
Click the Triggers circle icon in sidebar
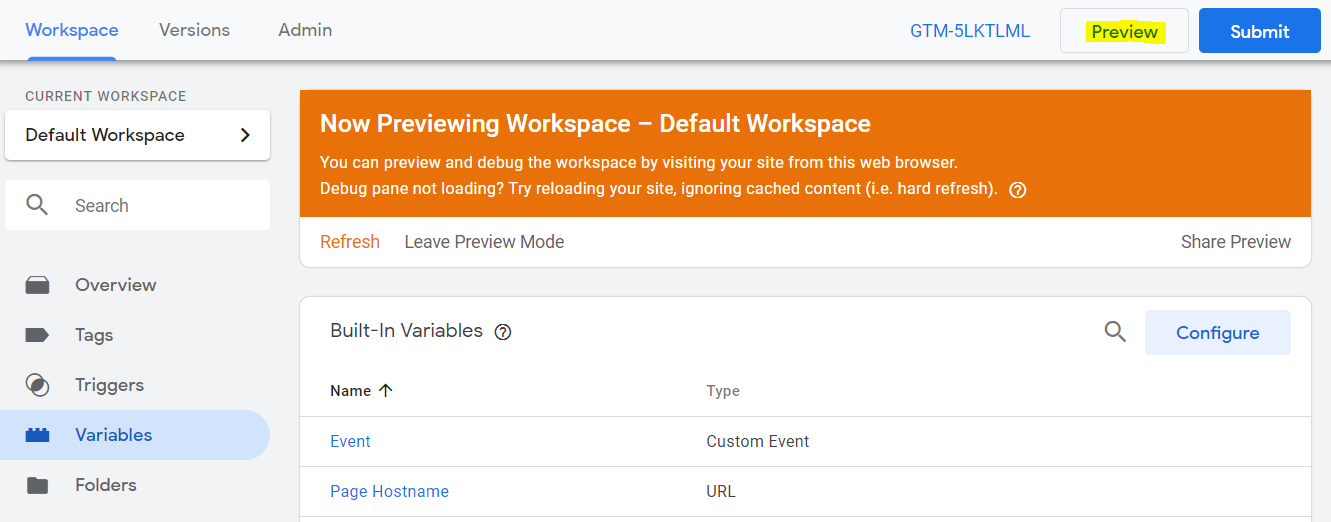click(x=37, y=385)
